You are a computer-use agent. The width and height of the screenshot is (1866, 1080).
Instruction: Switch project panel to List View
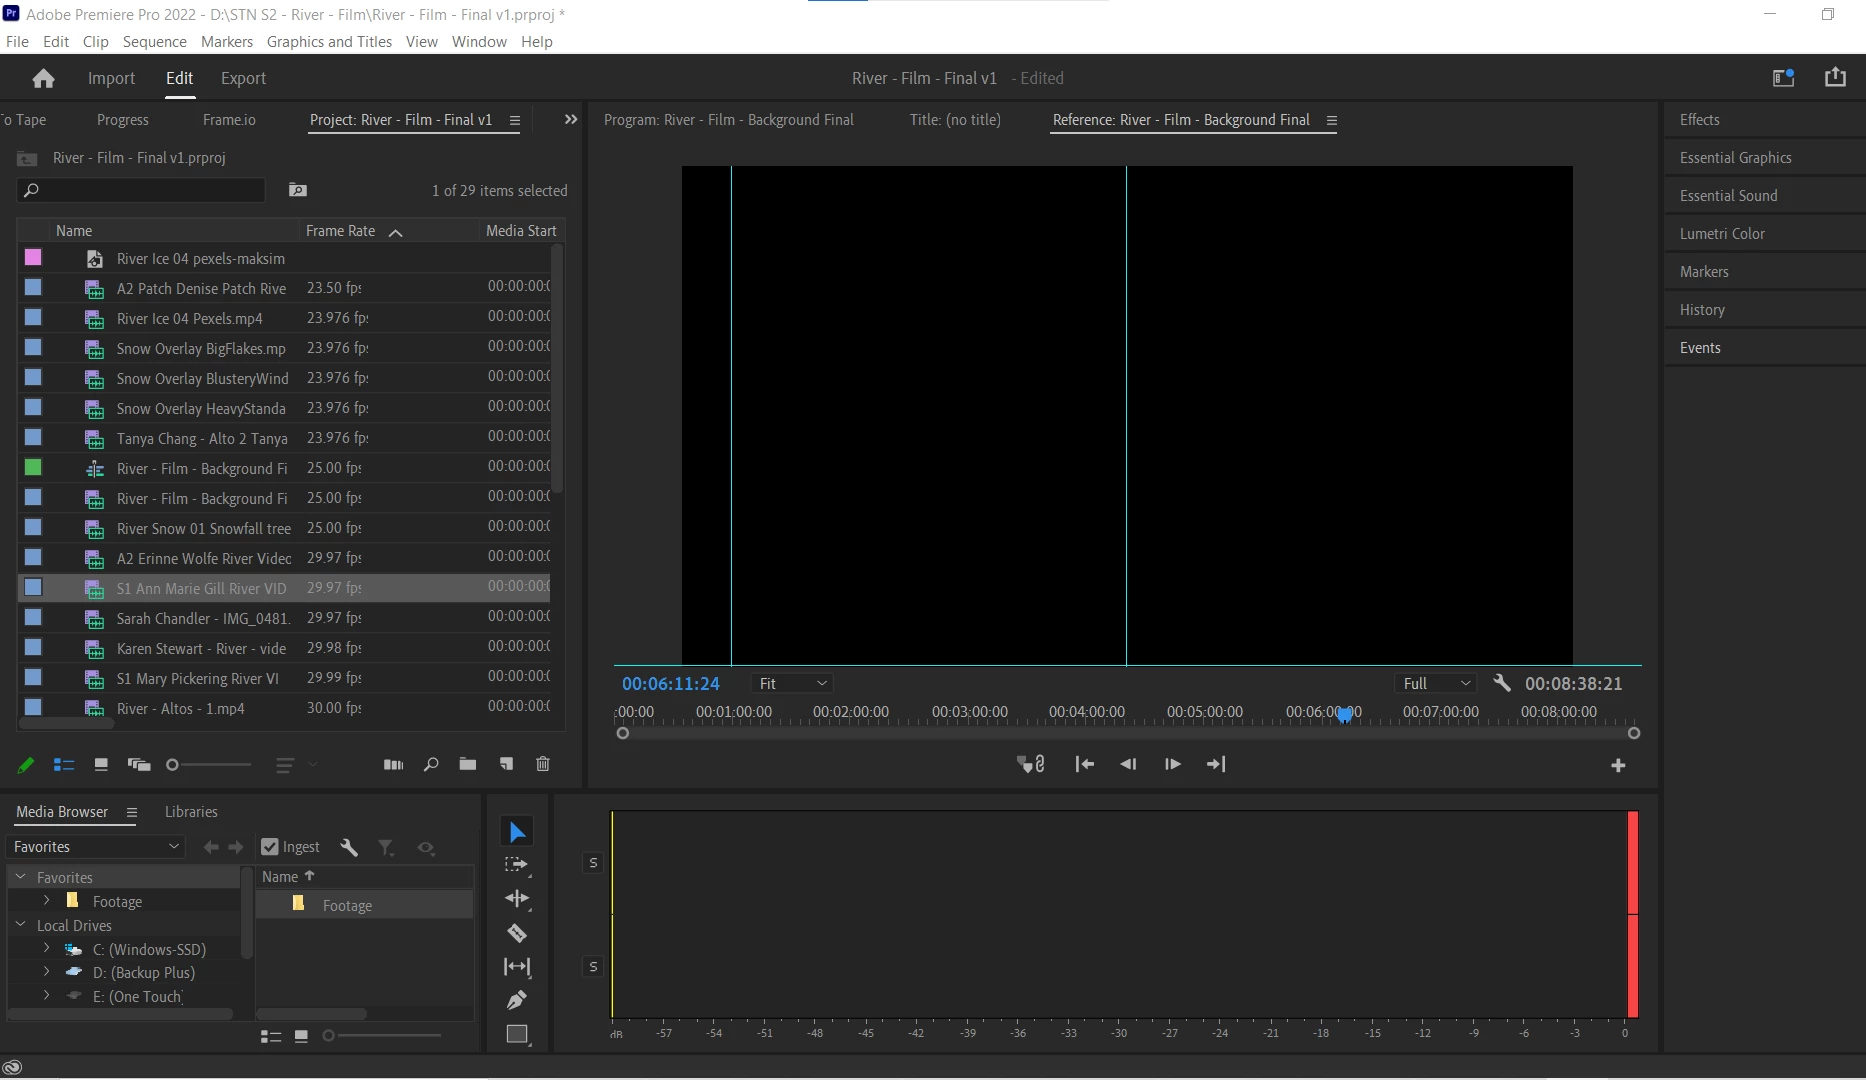pyautogui.click(x=64, y=765)
